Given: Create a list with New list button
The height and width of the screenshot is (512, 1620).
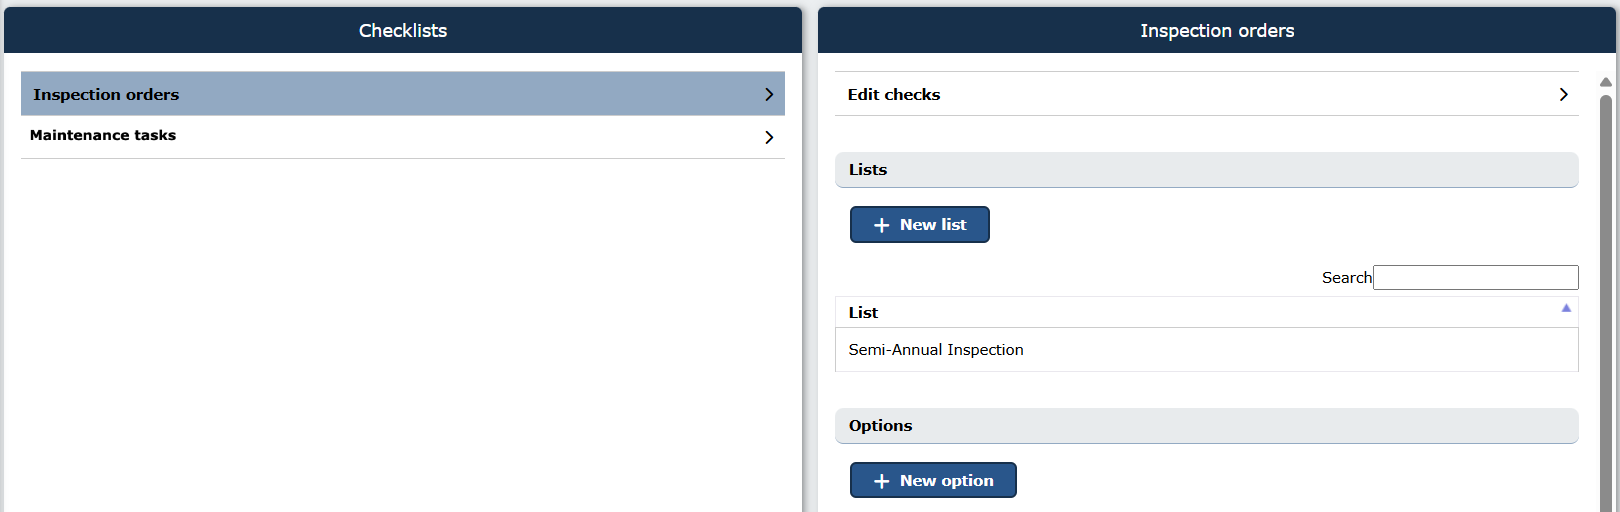Looking at the screenshot, I should (x=920, y=225).
